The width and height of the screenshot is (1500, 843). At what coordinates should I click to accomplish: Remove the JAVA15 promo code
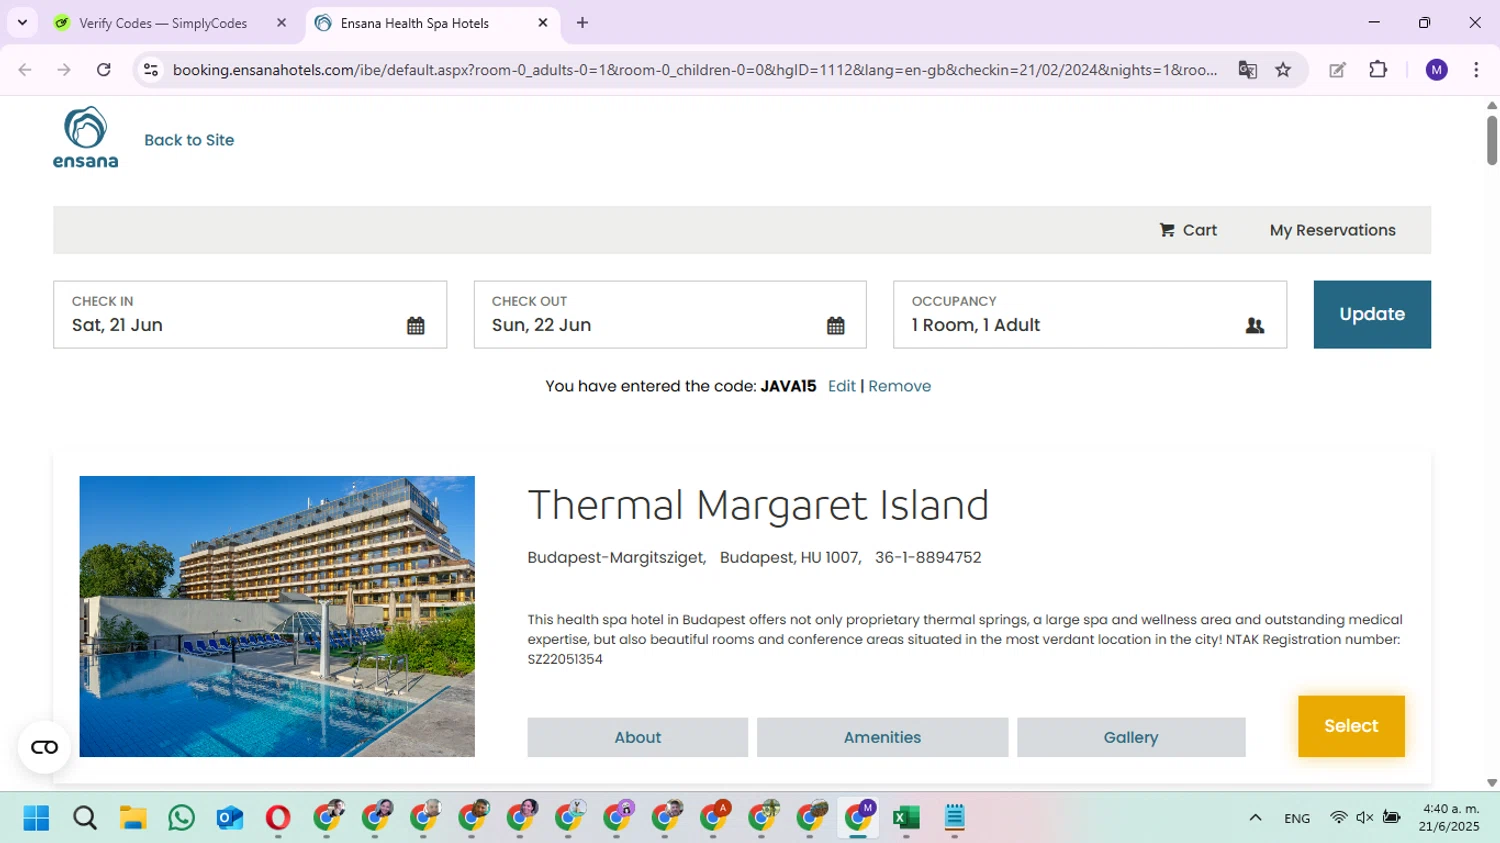[x=899, y=386]
